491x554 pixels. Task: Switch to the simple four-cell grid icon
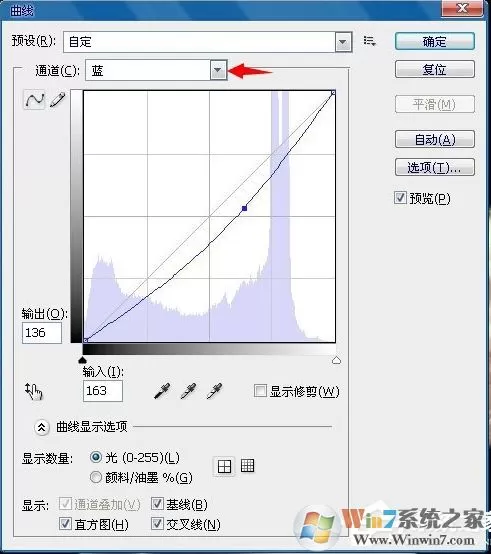[224, 466]
